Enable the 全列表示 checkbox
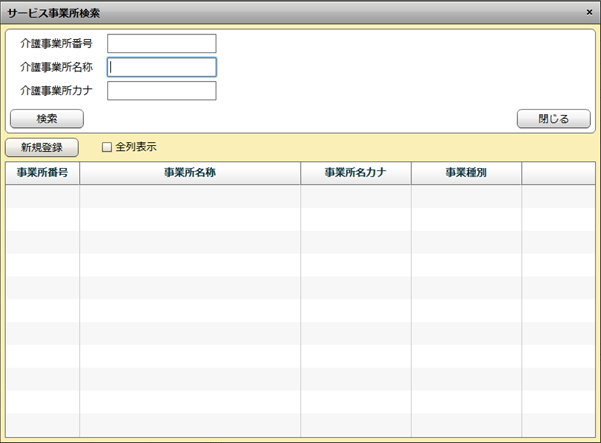 pos(107,147)
